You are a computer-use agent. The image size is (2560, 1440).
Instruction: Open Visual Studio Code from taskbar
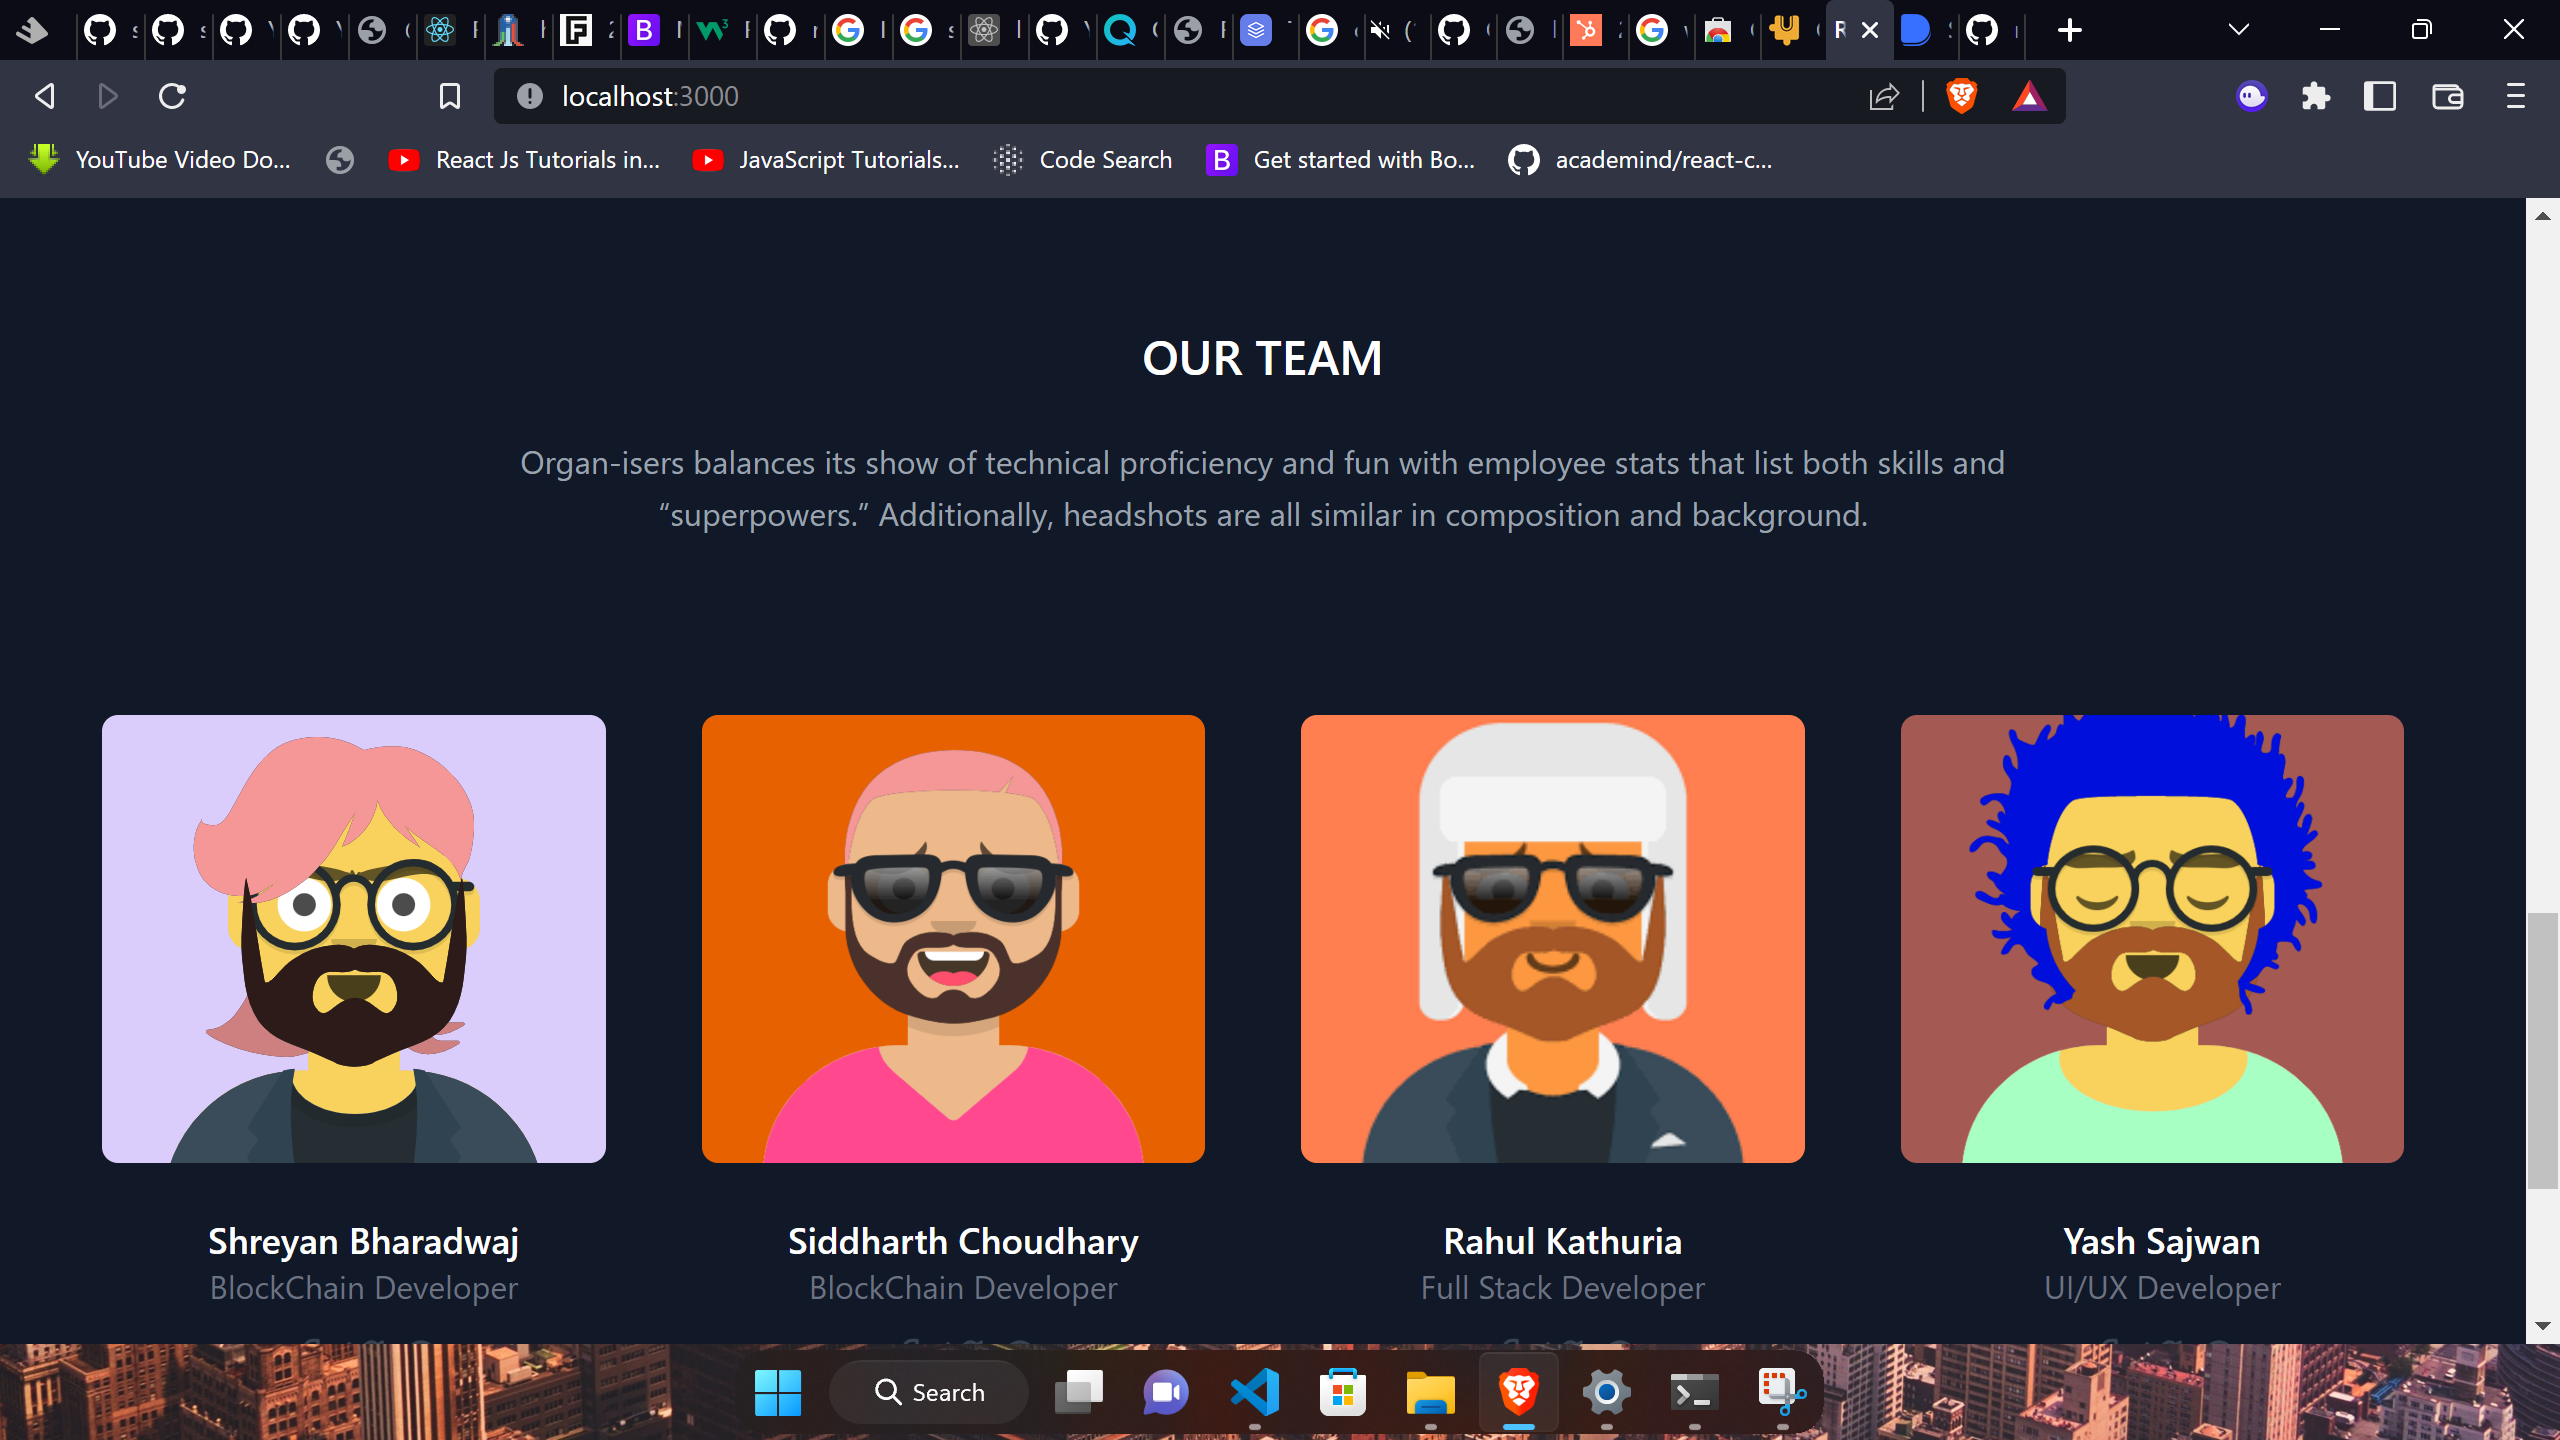pyautogui.click(x=1255, y=1392)
